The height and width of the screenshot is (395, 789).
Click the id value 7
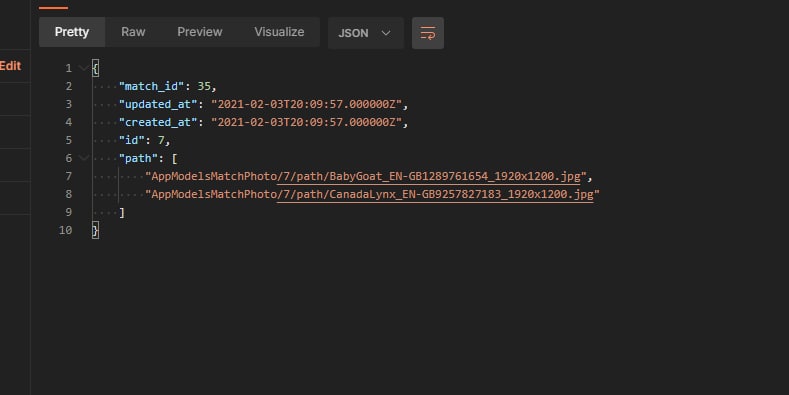click(x=161, y=140)
